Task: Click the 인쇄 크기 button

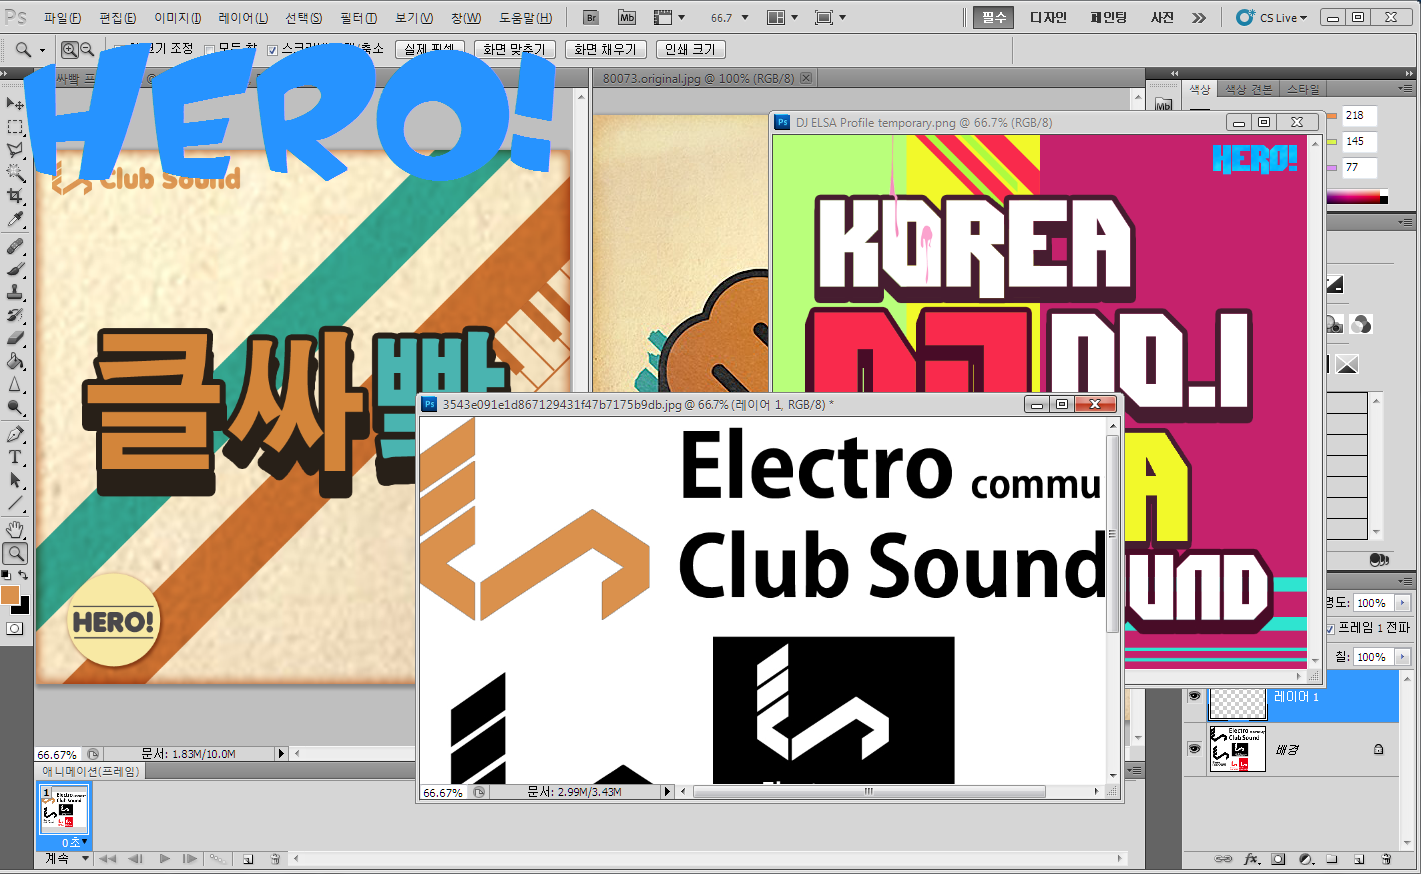Action: 690,49
